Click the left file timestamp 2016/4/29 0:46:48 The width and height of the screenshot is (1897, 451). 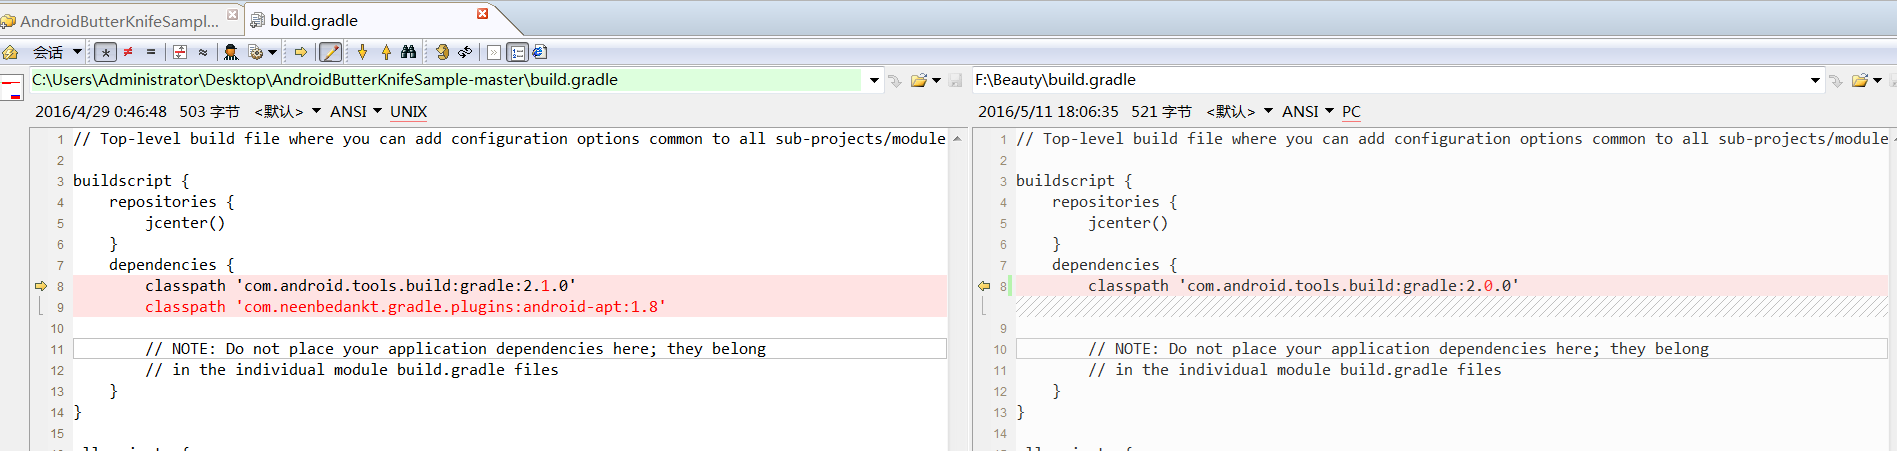101,112
